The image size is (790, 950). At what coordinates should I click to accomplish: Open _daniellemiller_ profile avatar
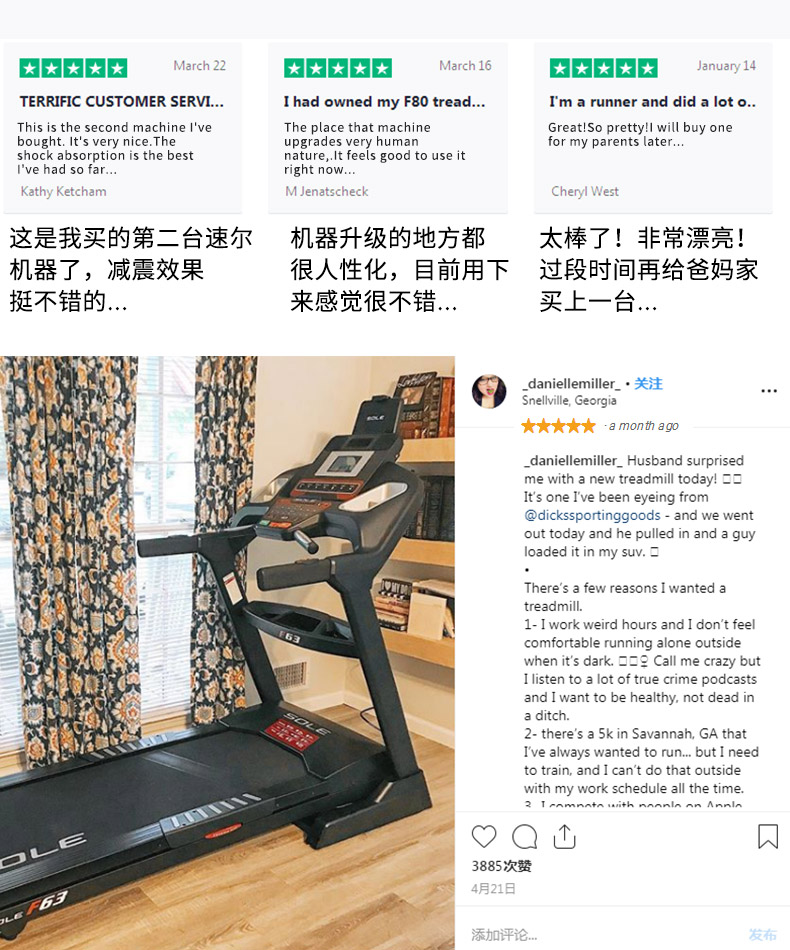(x=489, y=391)
